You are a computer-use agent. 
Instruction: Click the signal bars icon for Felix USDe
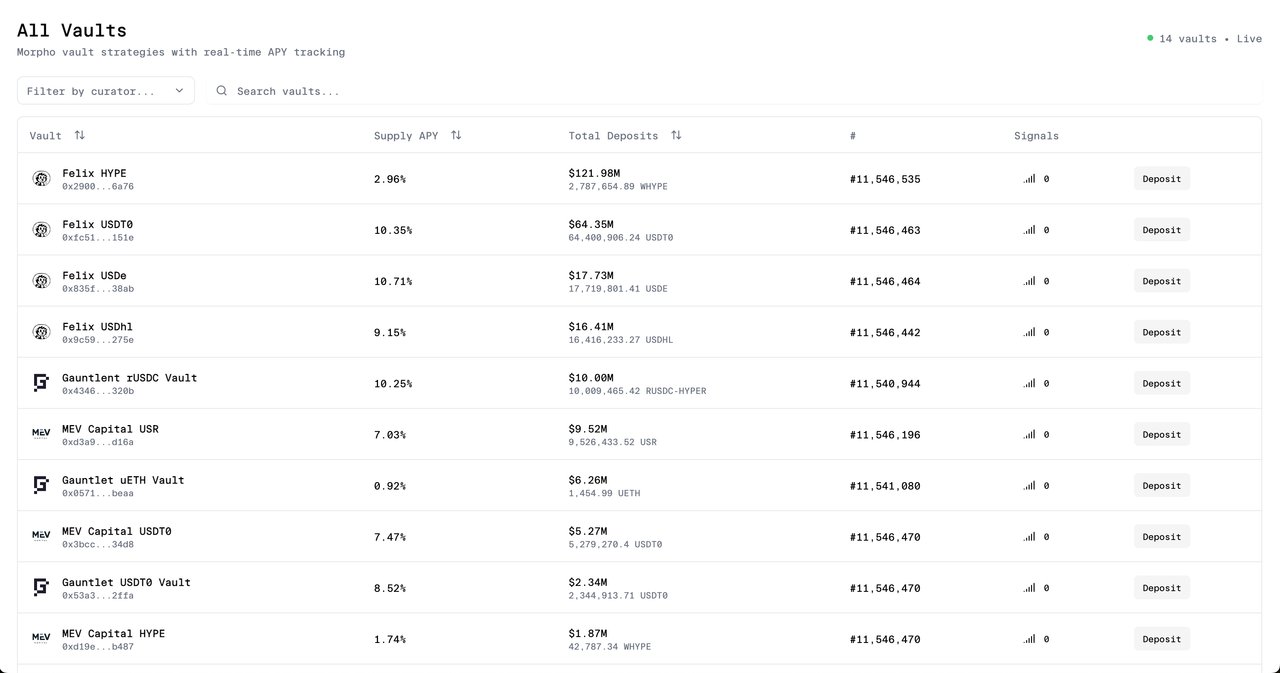click(x=1029, y=281)
